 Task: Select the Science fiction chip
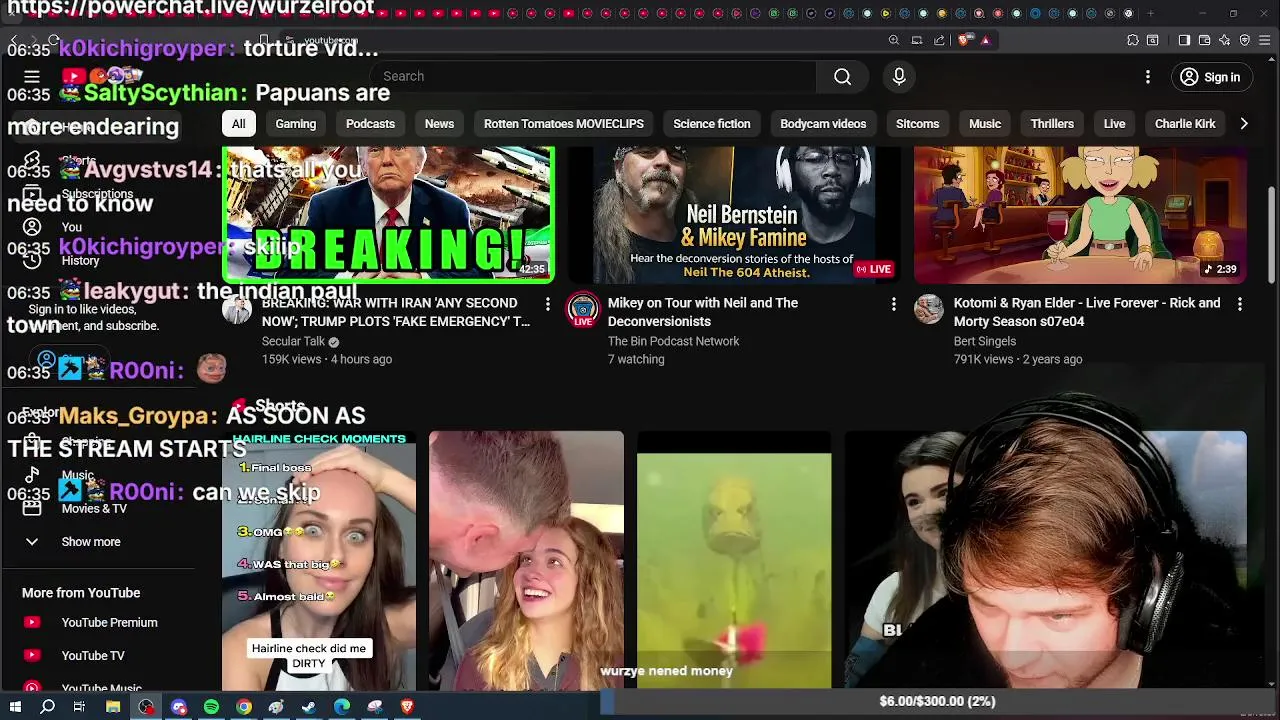tap(712, 124)
